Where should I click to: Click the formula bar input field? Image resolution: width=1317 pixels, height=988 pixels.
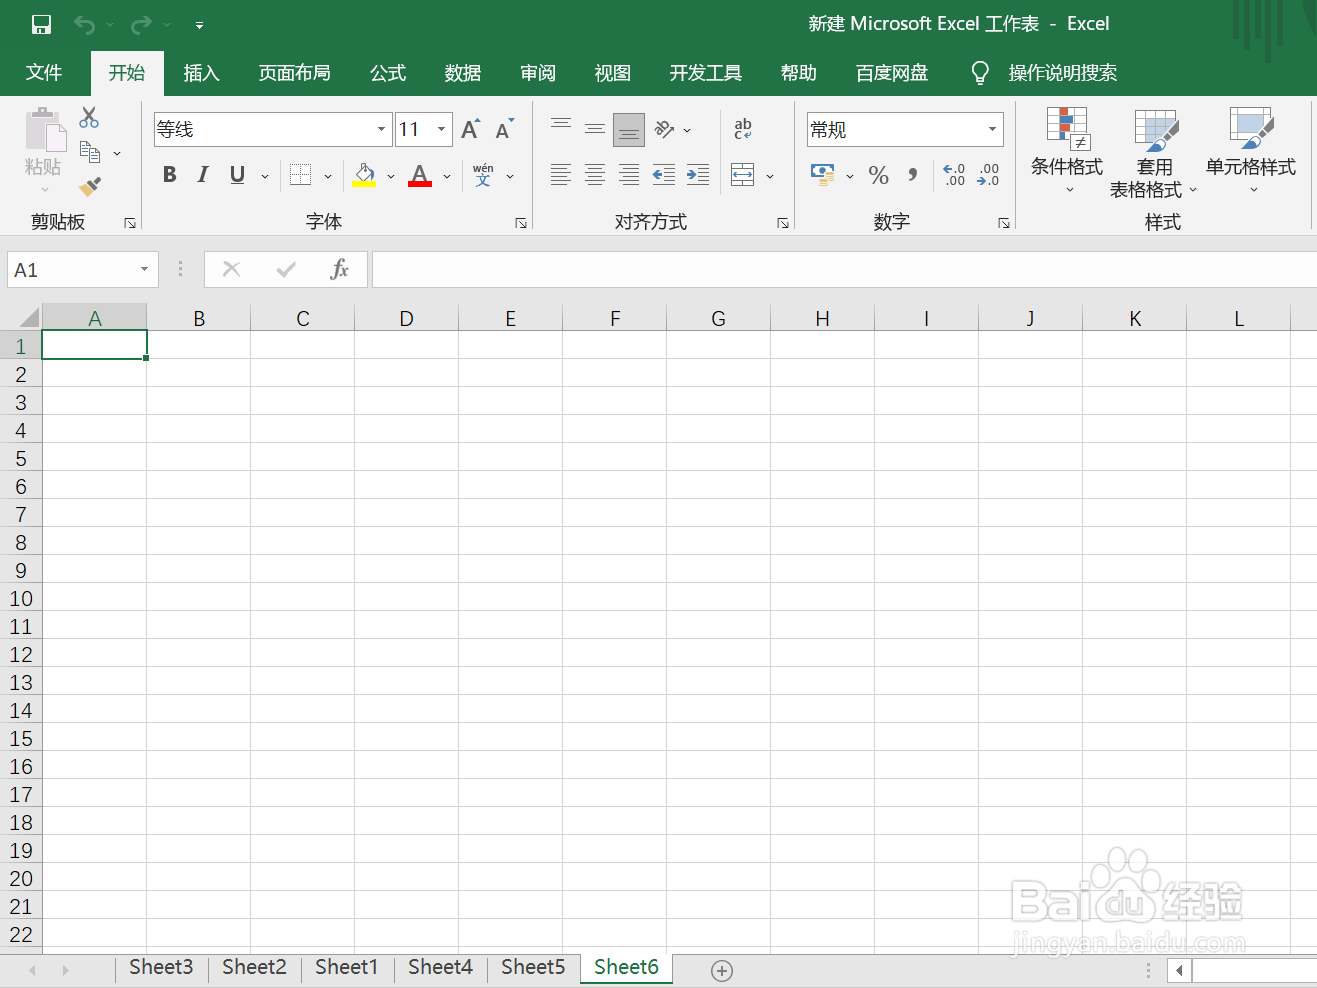[x=844, y=270]
